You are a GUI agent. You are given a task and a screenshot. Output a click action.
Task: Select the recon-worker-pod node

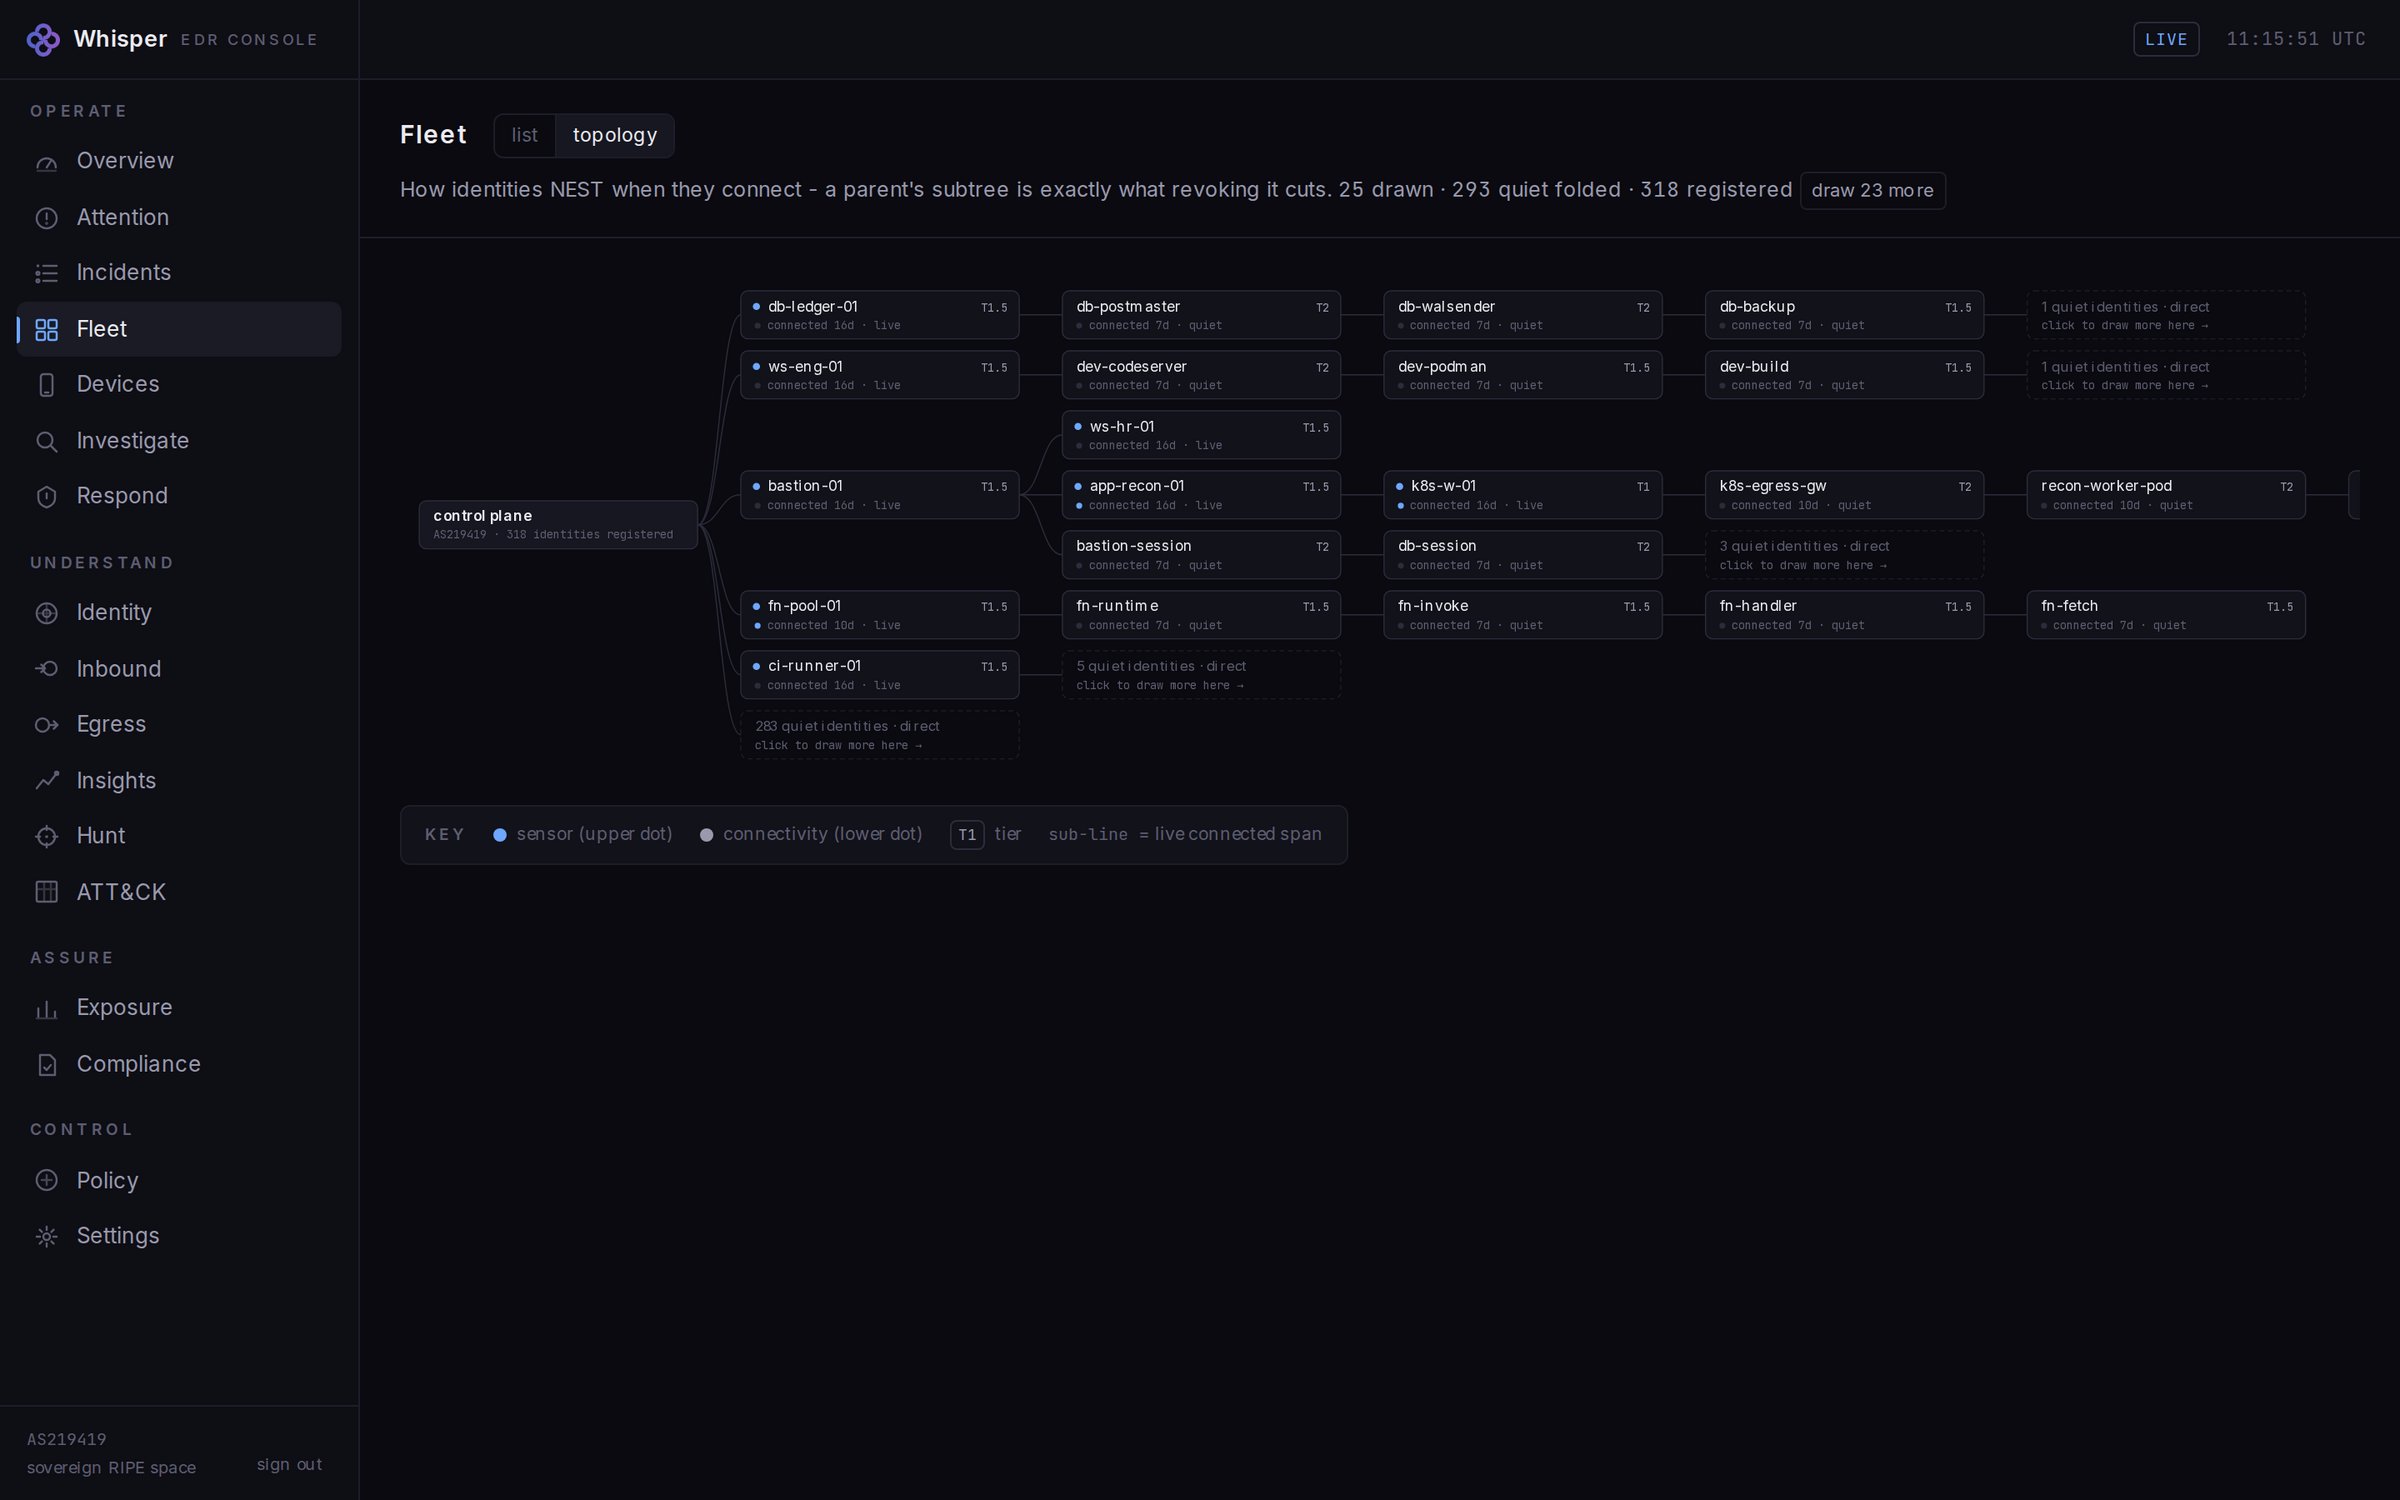(x=2166, y=495)
